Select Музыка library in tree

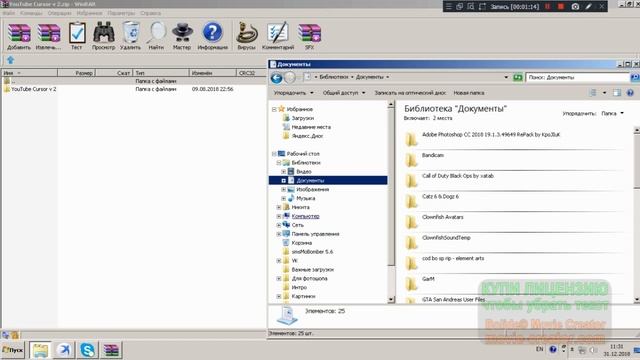pos(305,198)
